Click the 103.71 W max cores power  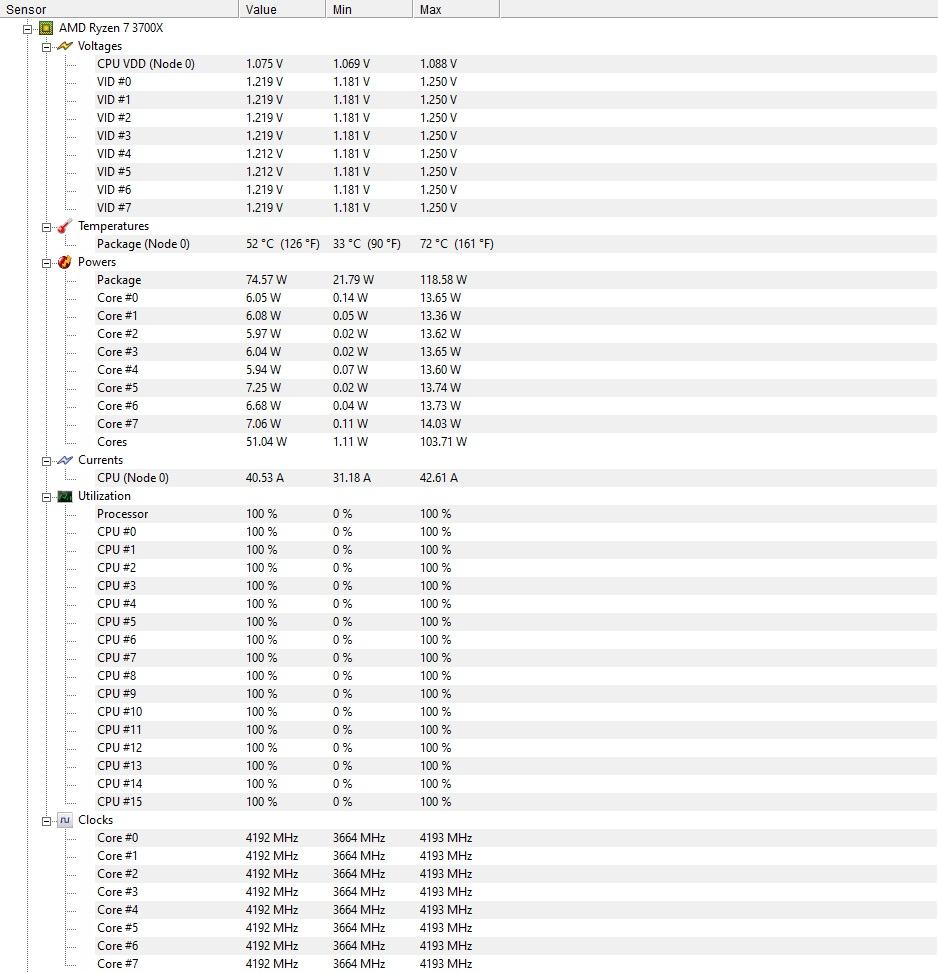(444, 442)
